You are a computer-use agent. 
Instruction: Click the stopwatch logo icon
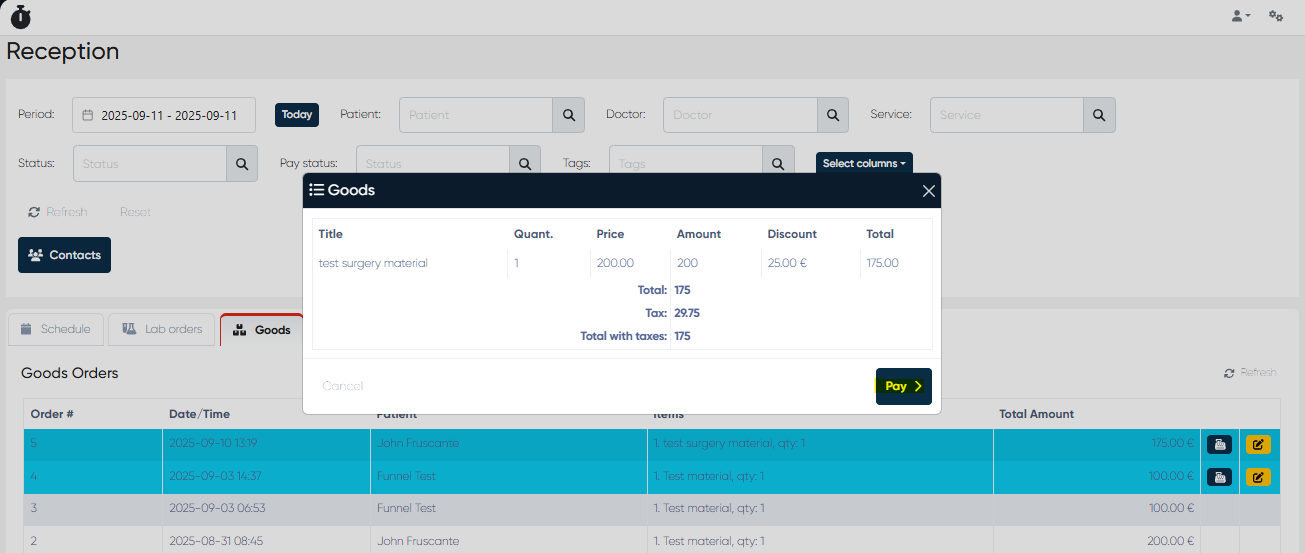point(20,16)
